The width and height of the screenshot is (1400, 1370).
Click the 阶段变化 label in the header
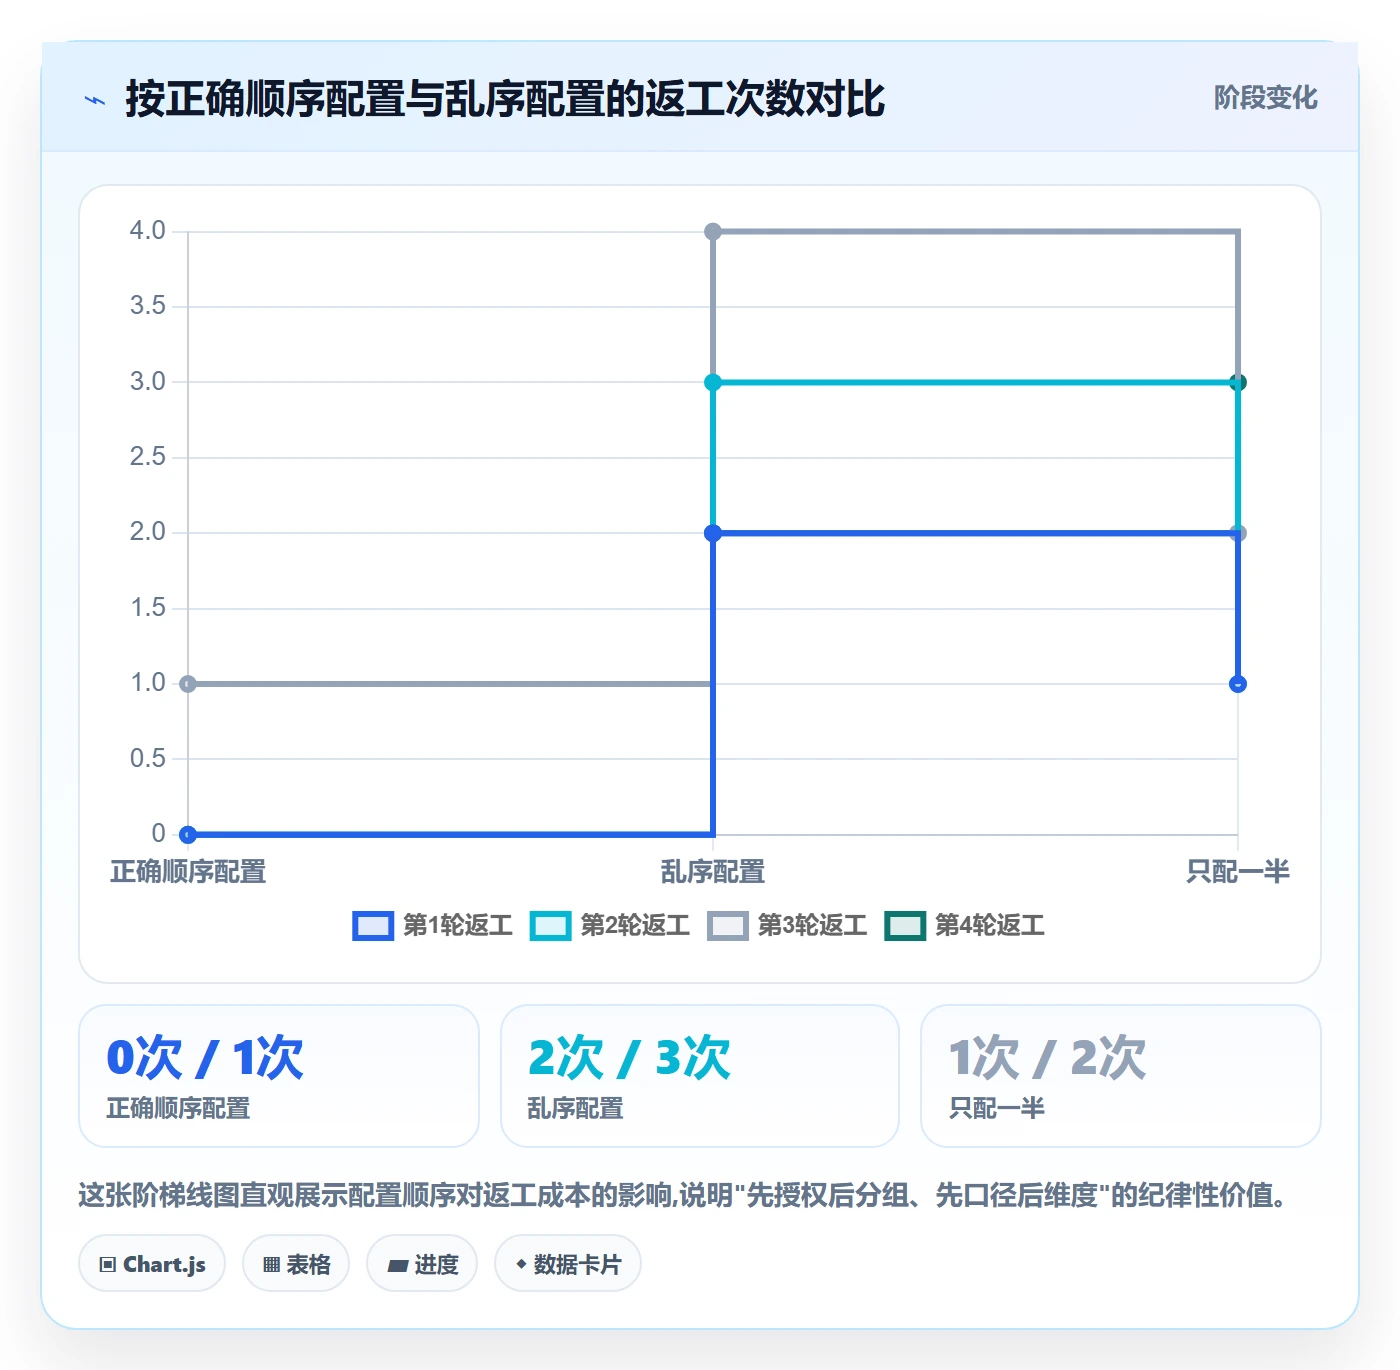coord(1265,98)
